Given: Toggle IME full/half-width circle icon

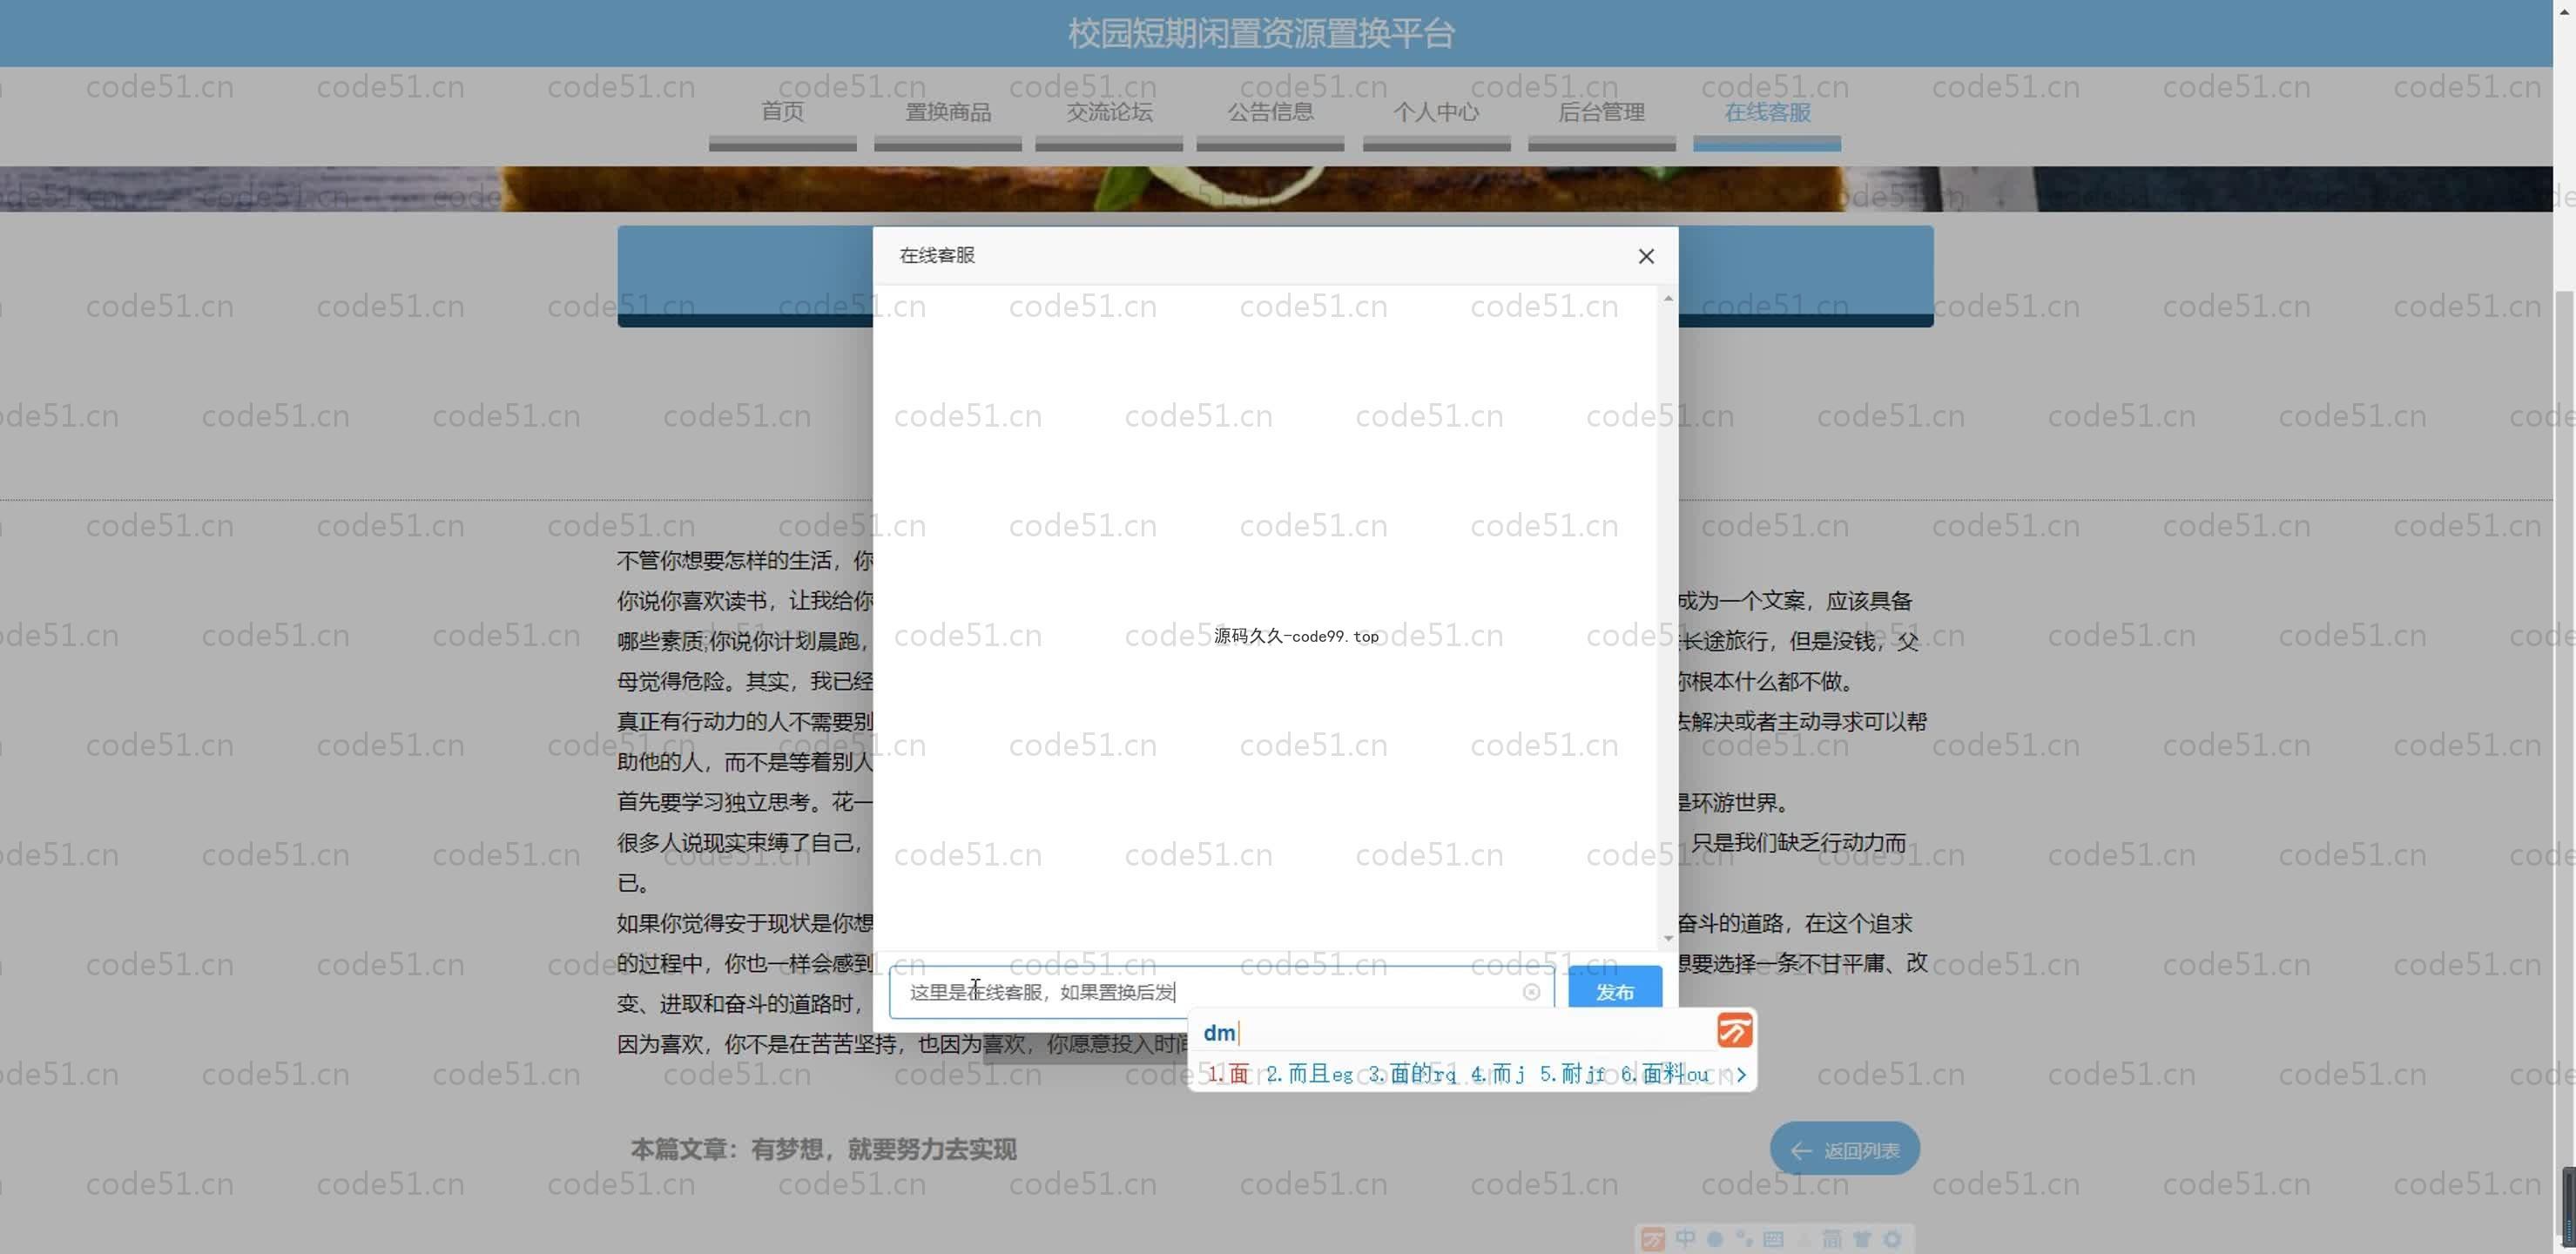Looking at the screenshot, I should click(x=1715, y=1239).
